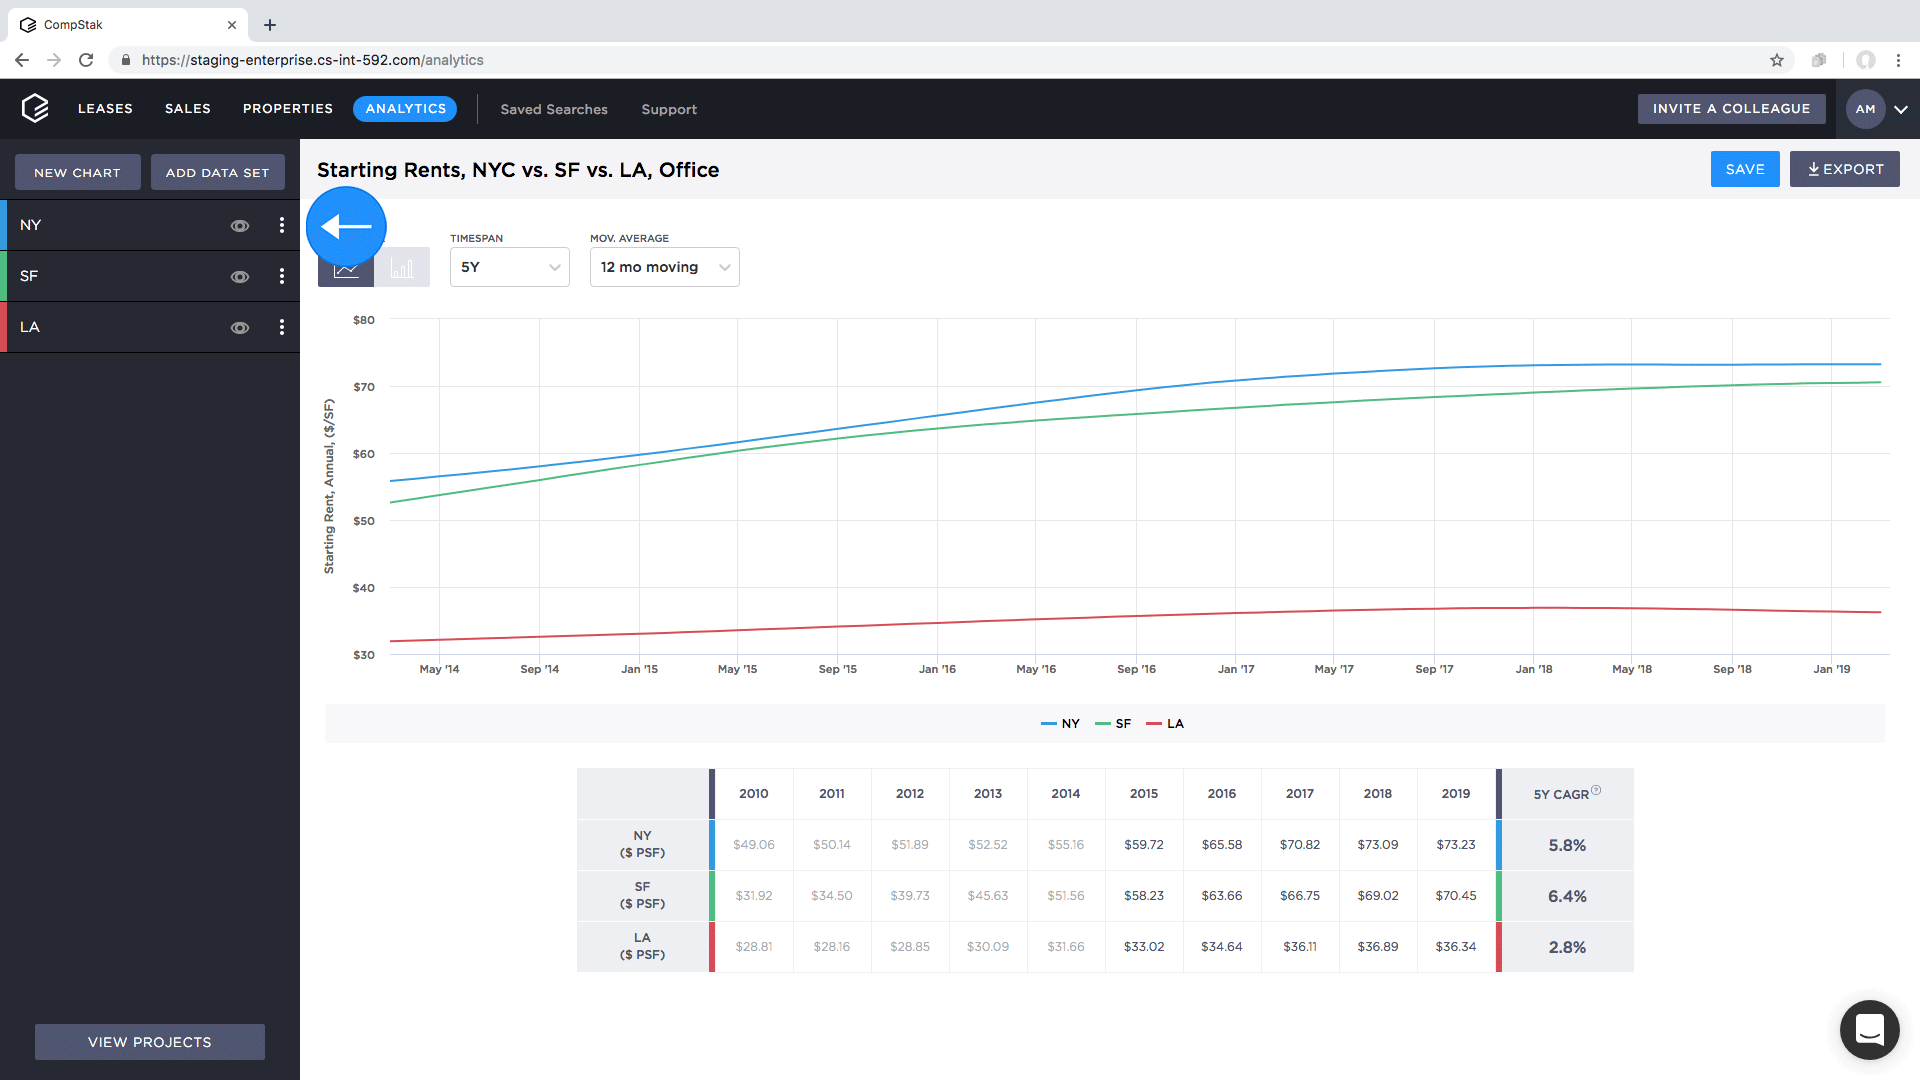Image resolution: width=1920 pixels, height=1080 pixels.
Task: Hide the LA line with eye icon
Action: click(240, 328)
